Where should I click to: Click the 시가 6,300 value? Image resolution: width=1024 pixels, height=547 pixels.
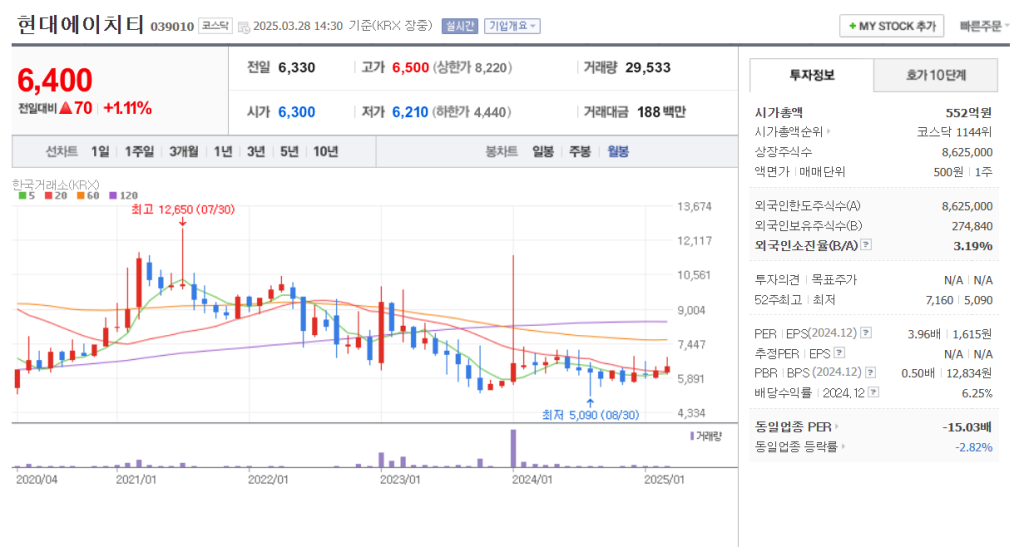pyautogui.click(x=296, y=112)
